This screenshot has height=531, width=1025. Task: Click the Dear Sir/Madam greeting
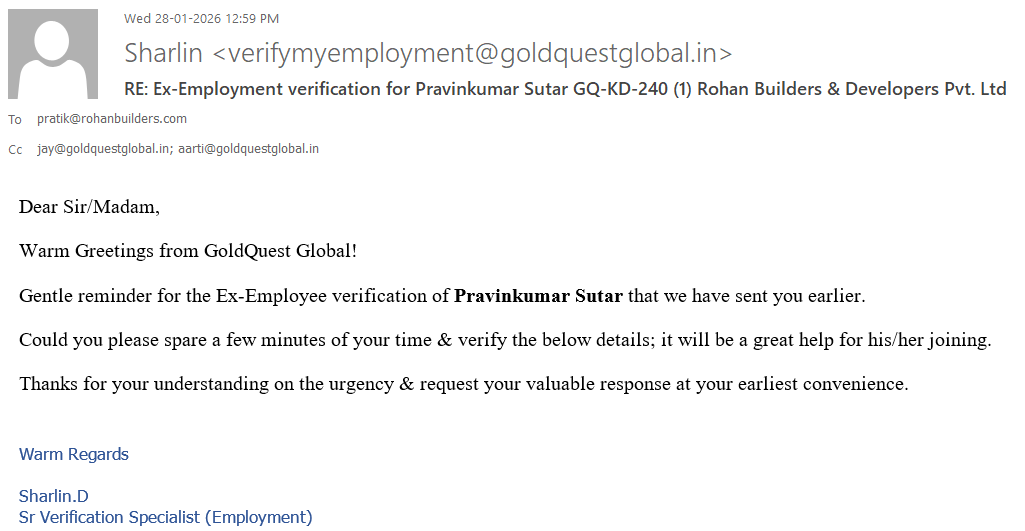pos(89,208)
